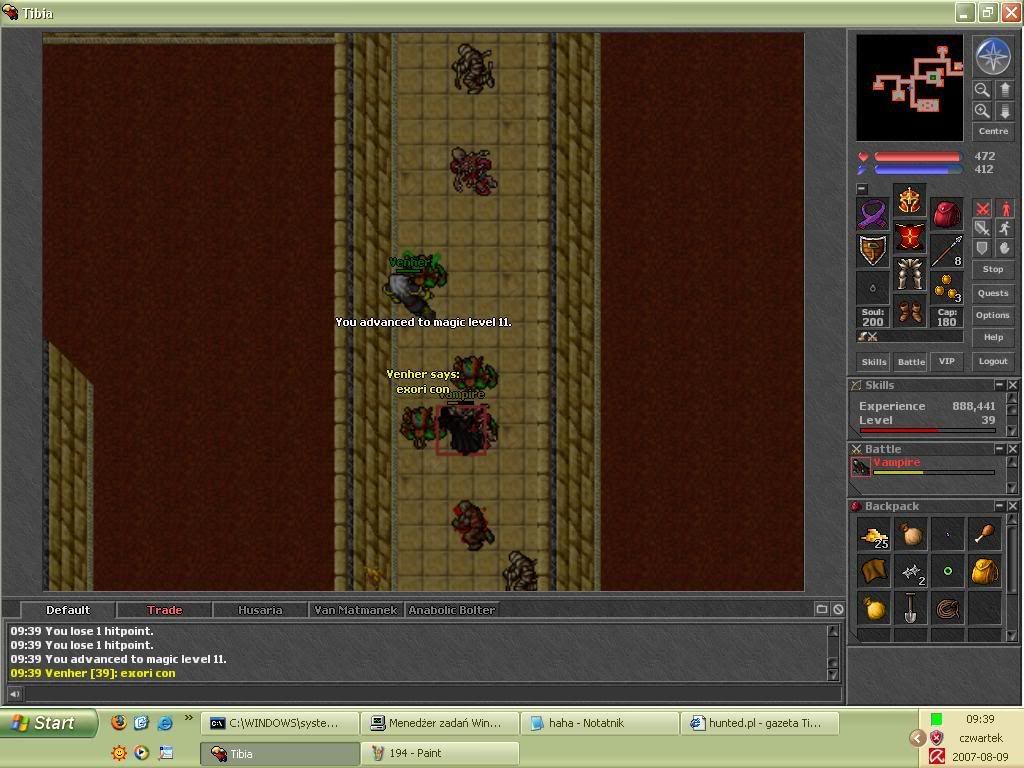
Task: Toggle secure mode hand icon
Action: tap(1004, 248)
